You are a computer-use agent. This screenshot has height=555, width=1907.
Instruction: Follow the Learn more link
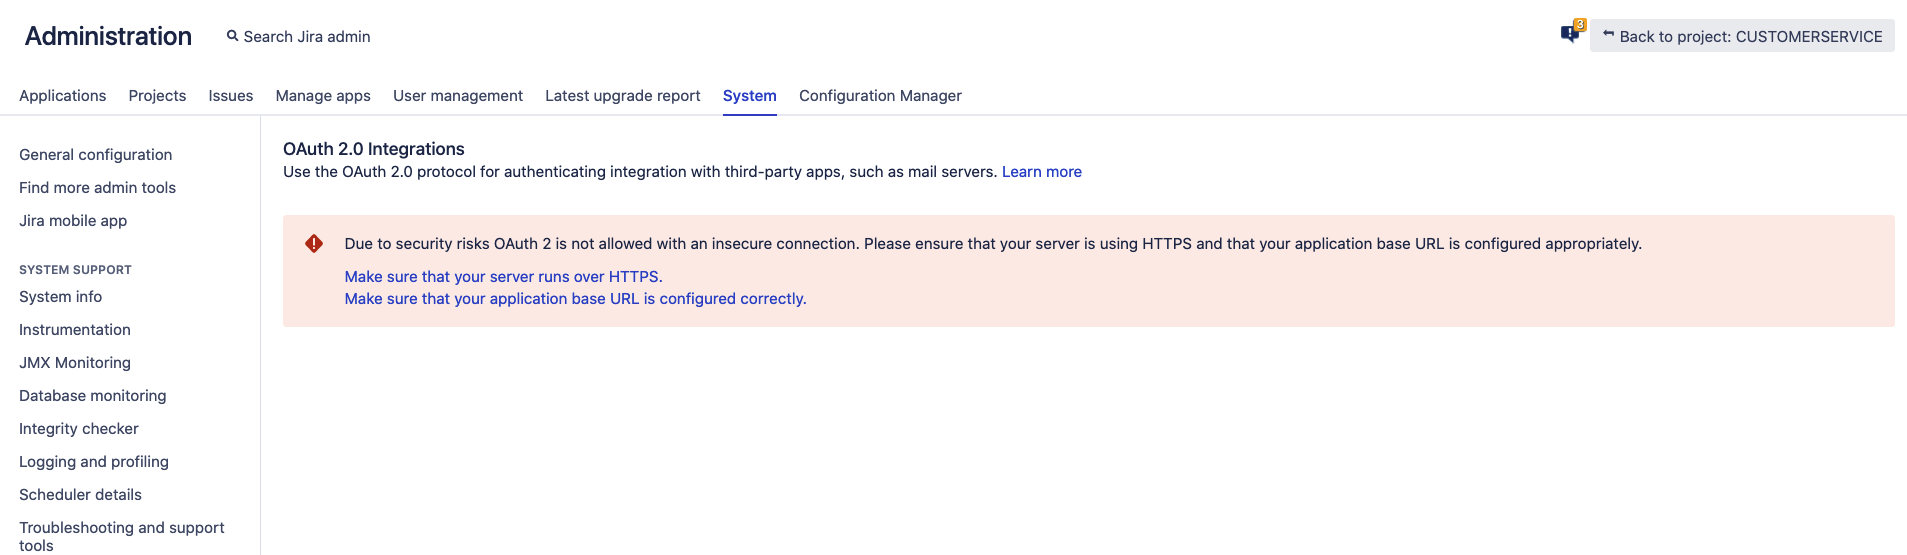1042,172
